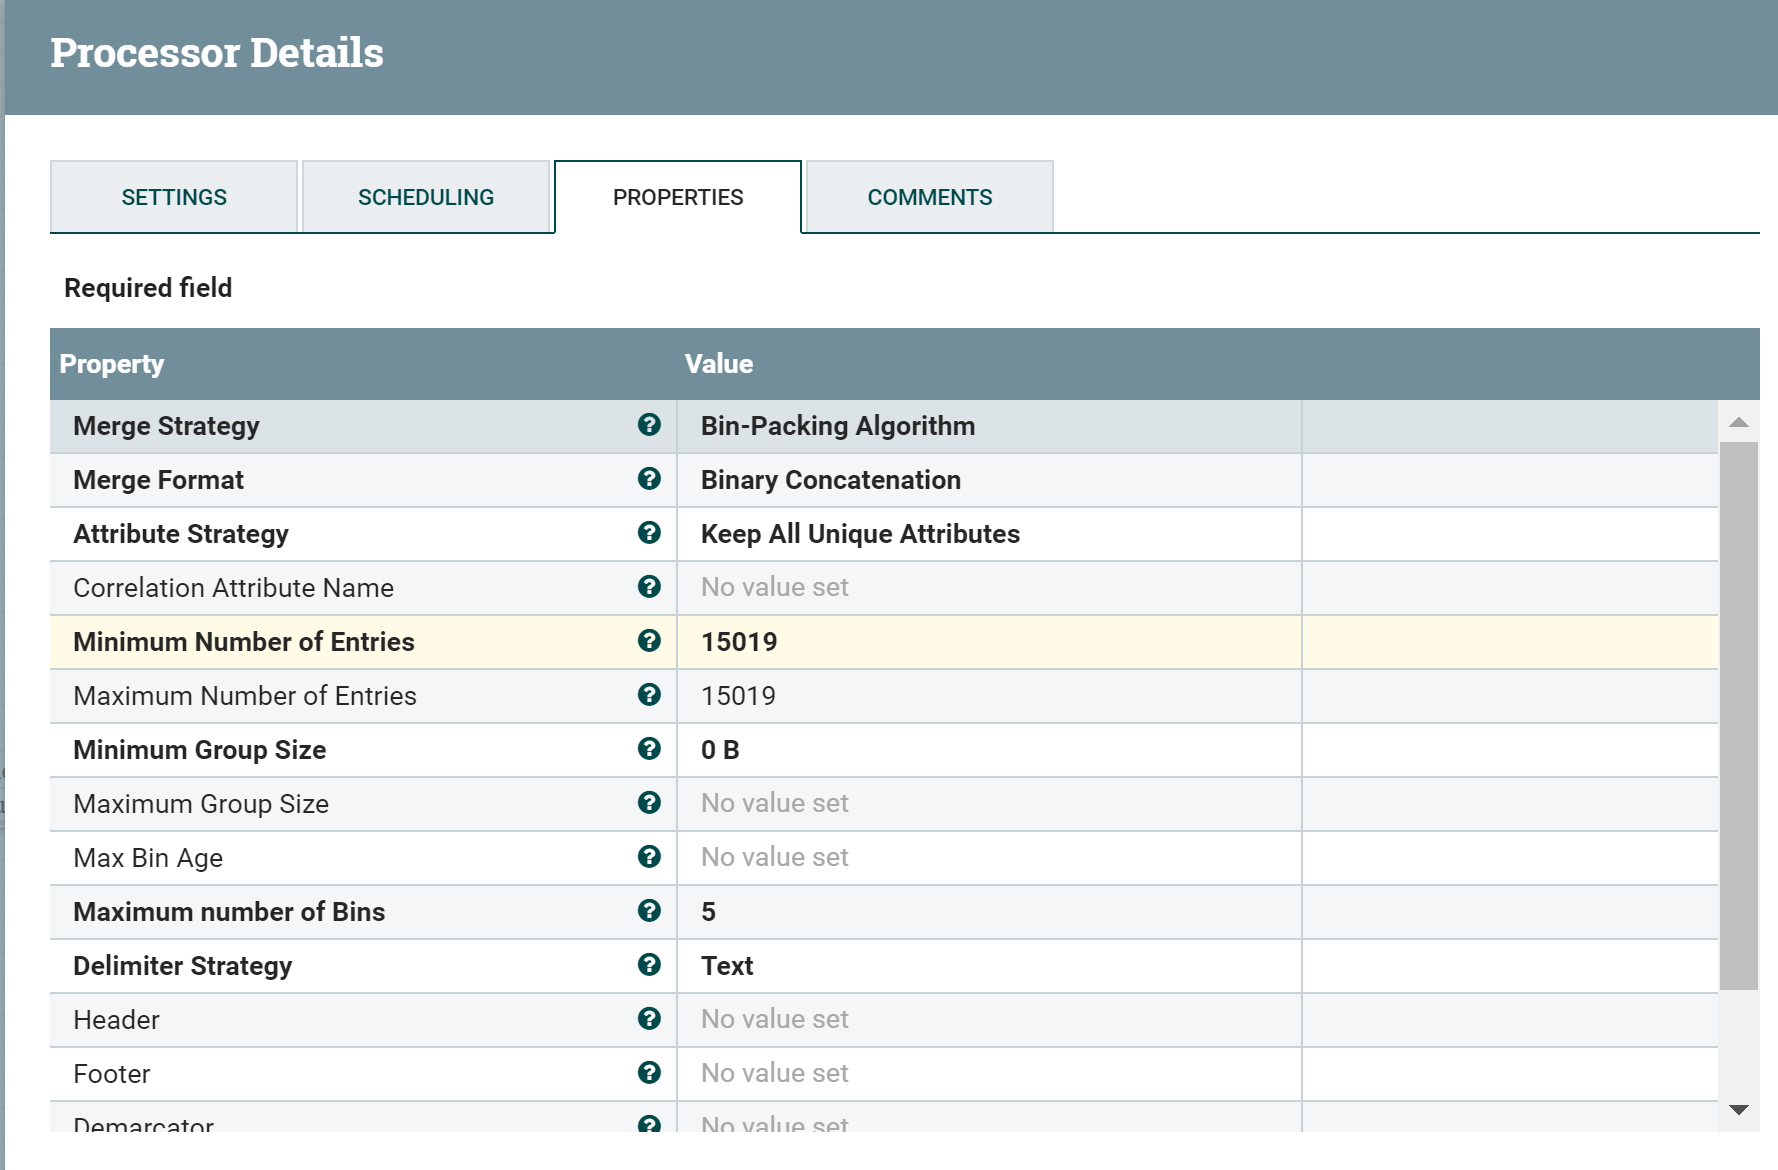Go to the Comments tab
The image size is (1778, 1170).
(930, 197)
